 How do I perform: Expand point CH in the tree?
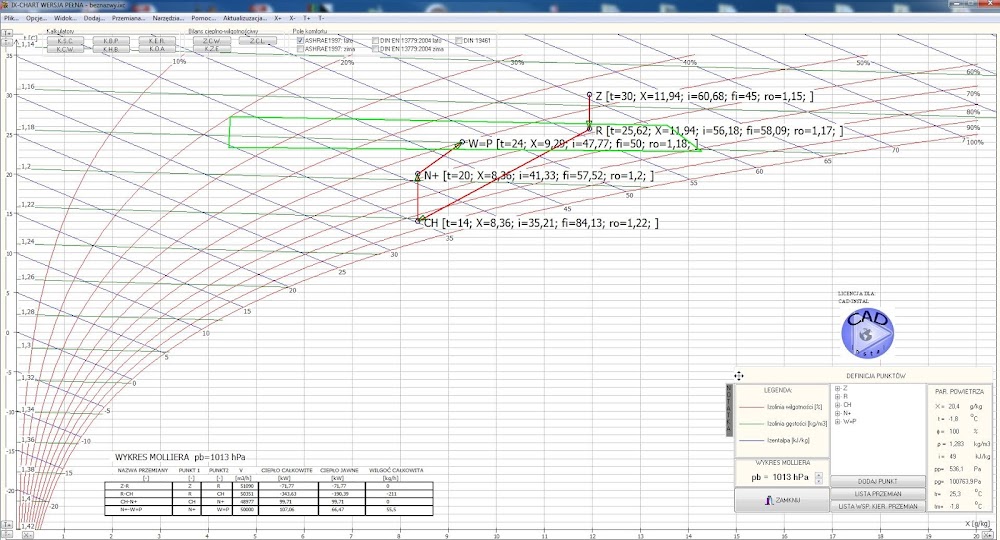[837, 405]
